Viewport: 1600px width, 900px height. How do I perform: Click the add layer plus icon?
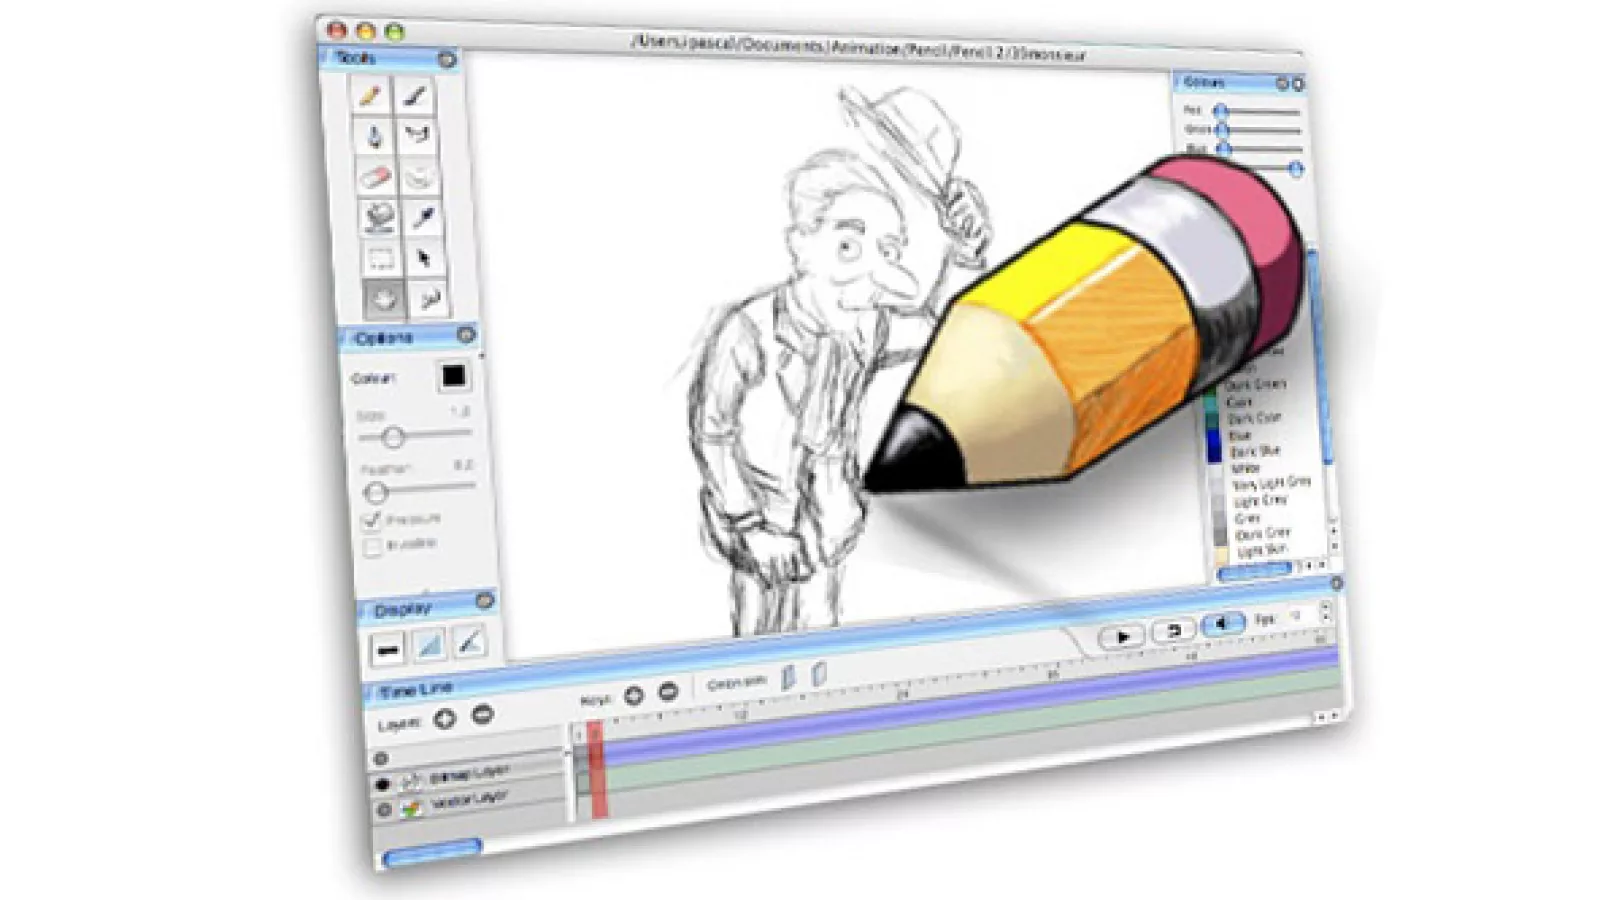[445, 718]
